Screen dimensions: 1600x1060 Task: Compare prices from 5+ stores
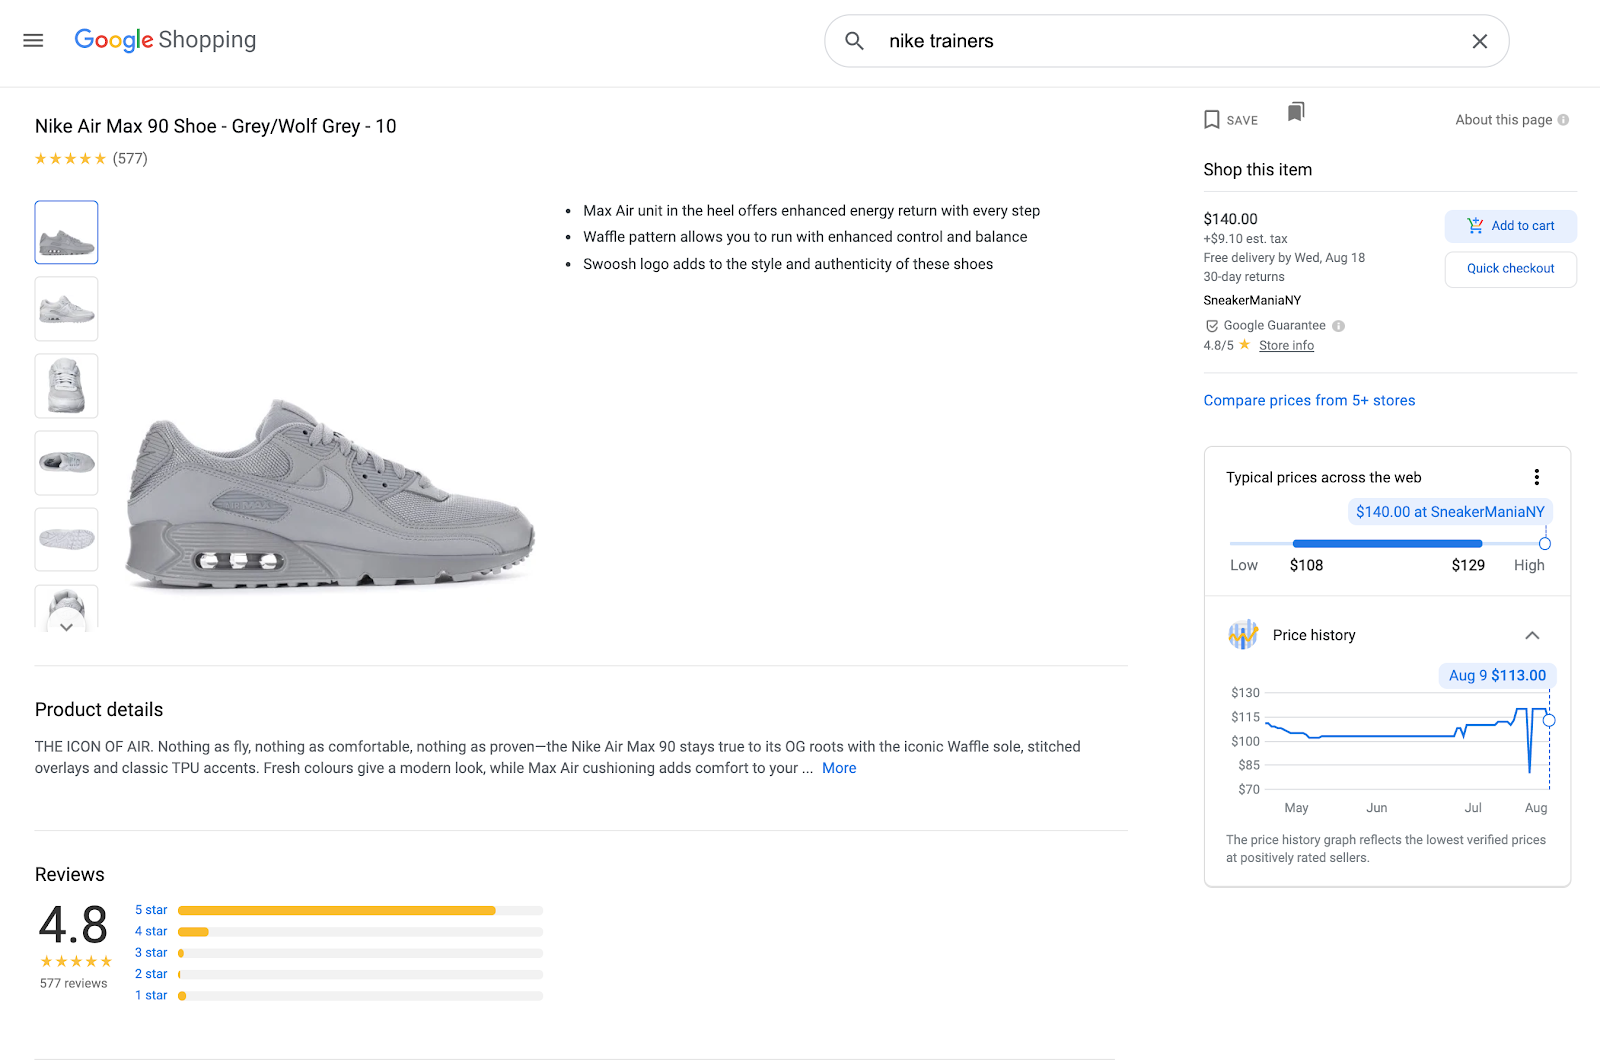[x=1309, y=400]
